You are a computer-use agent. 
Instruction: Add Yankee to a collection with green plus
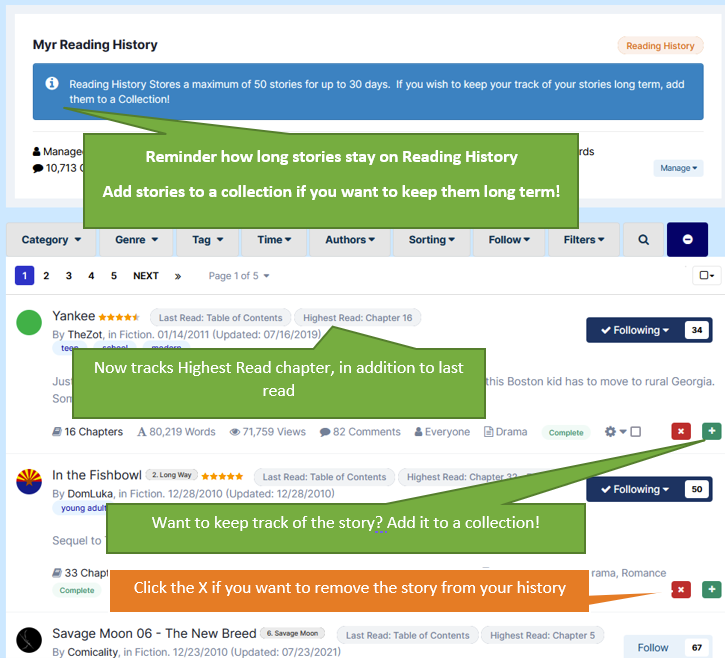711,431
